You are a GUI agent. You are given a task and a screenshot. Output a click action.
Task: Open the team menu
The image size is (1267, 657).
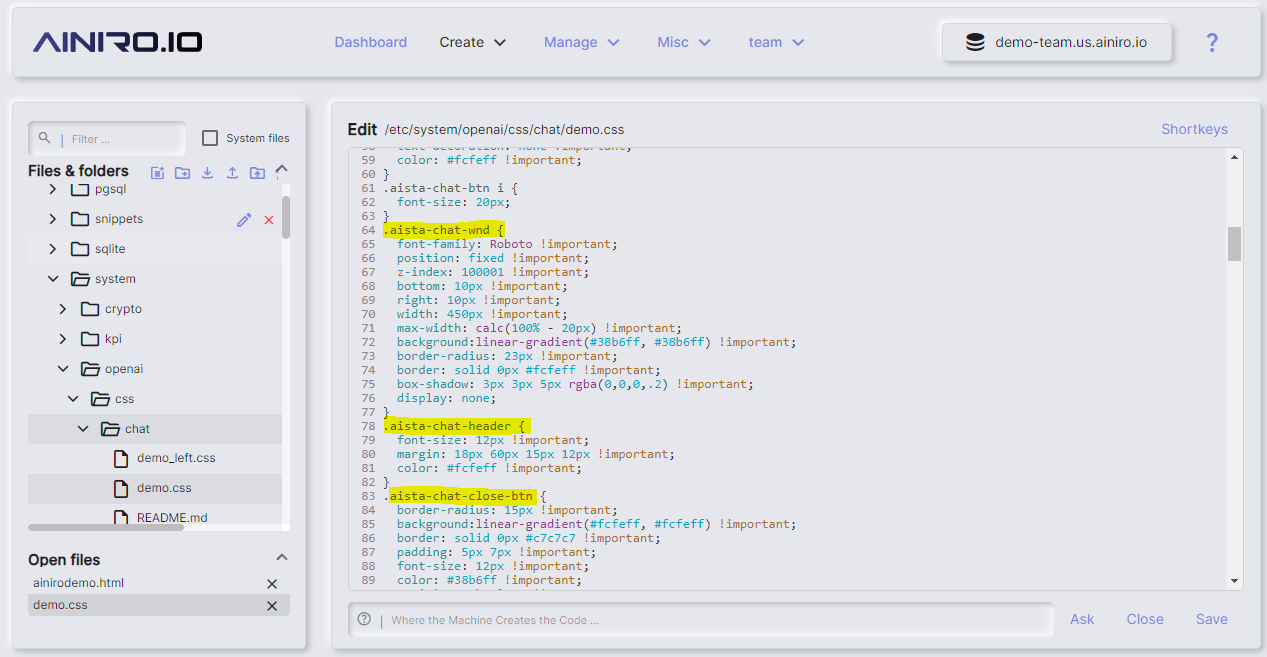click(776, 42)
